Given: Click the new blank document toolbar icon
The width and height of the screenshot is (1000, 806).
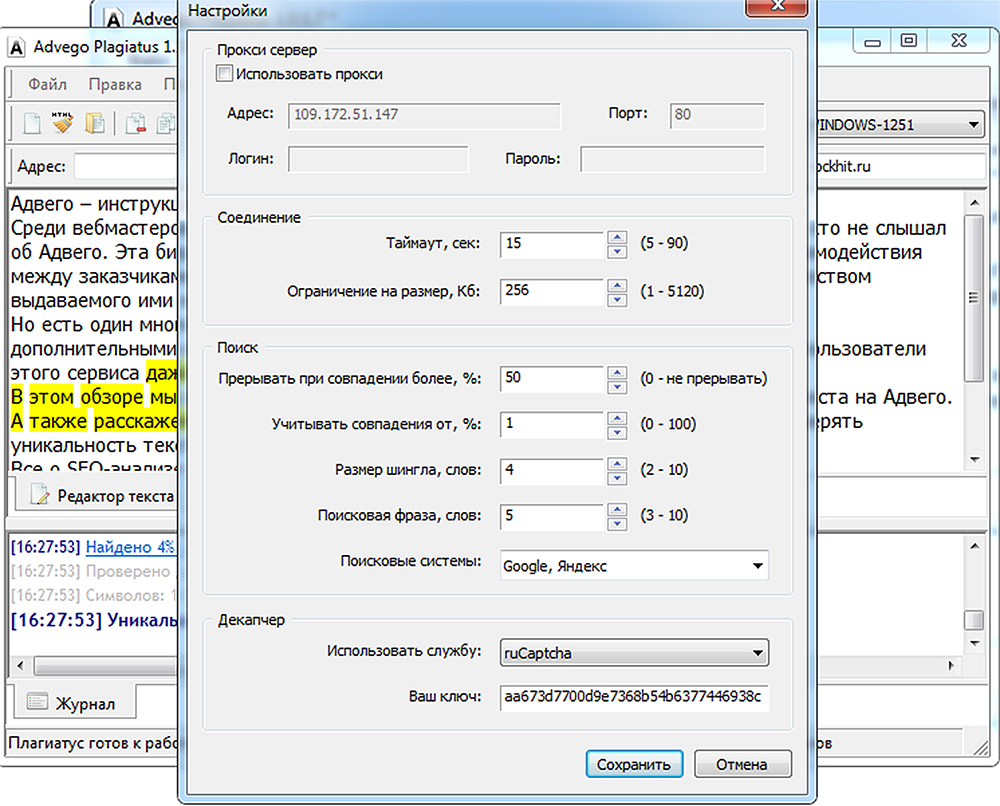Looking at the screenshot, I should pyautogui.click(x=34, y=125).
